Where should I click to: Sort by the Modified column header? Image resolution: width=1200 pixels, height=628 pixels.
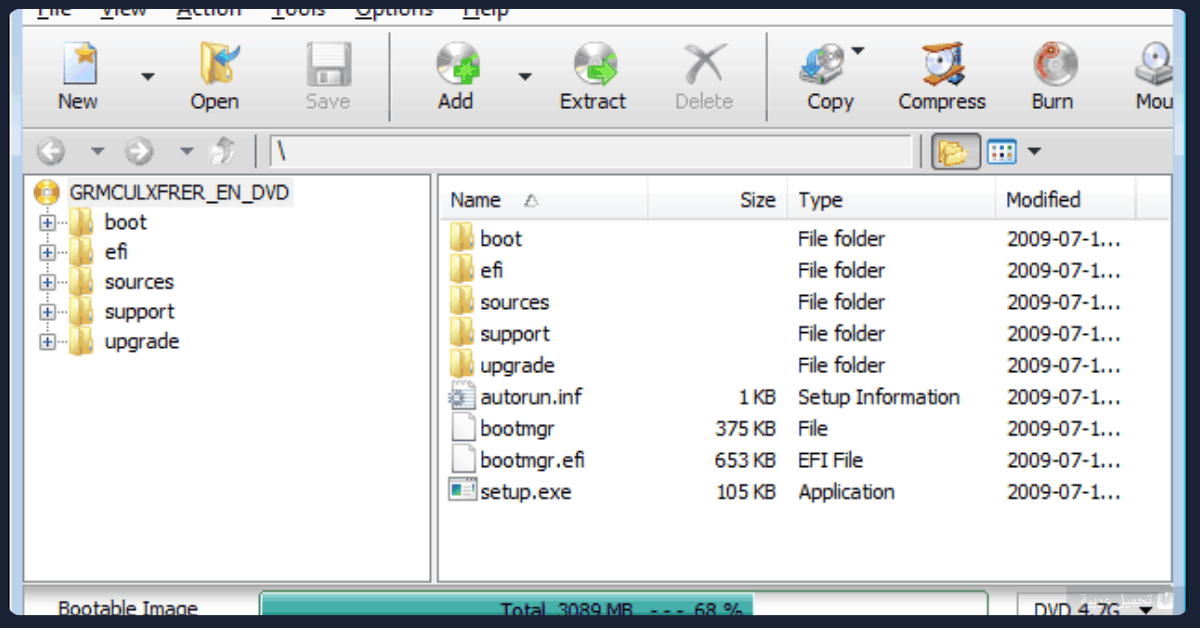pyautogui.click(x=1066, y=200)
